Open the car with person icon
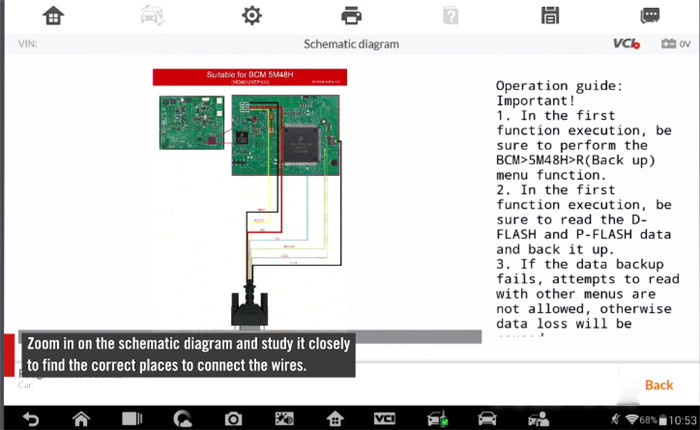The image size is (700, 430). (538, 419)
